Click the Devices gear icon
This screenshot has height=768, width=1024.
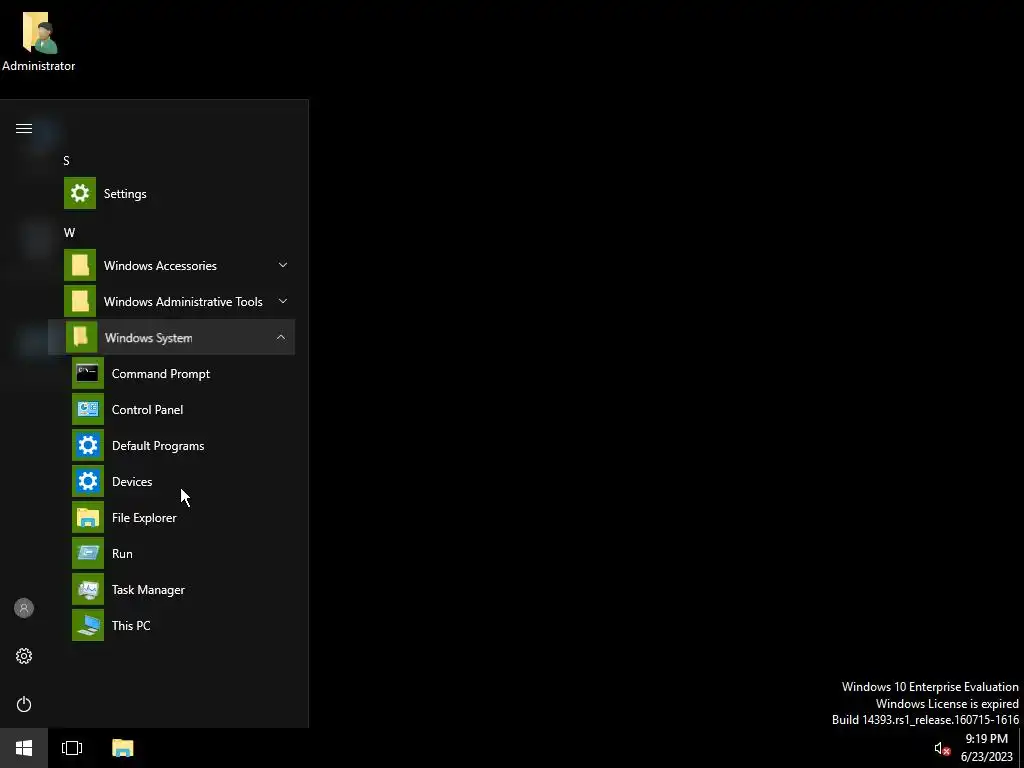88,481
